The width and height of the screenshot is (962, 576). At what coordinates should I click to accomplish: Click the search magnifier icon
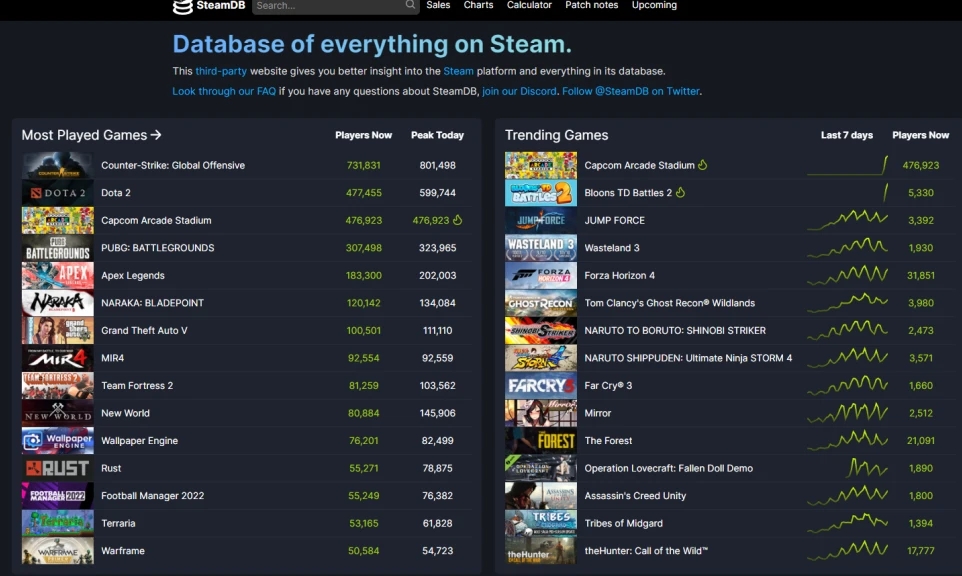(410, 5)
